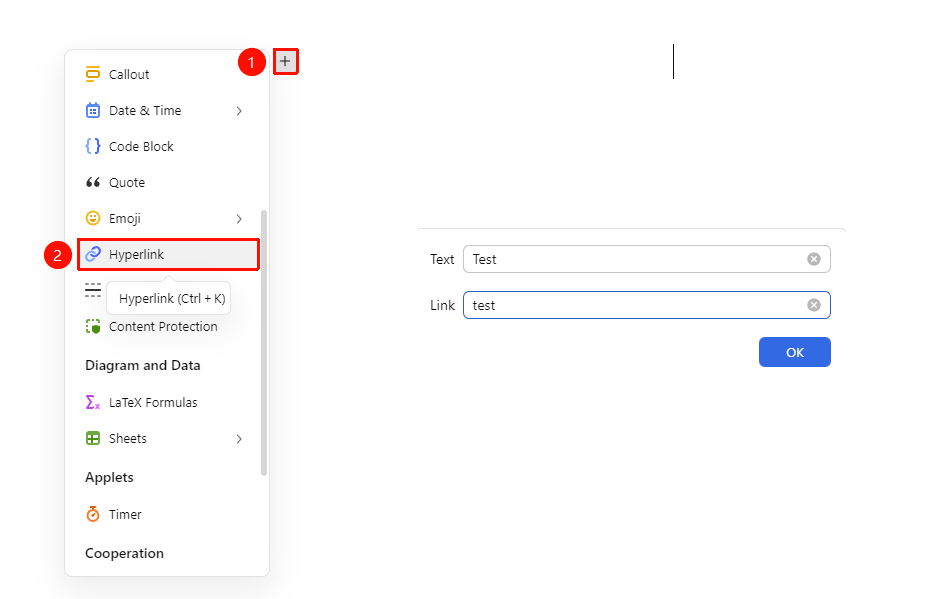Click the Hyperlink chain icon
This screenshot has width=930, height=599.
coord(93,254)
